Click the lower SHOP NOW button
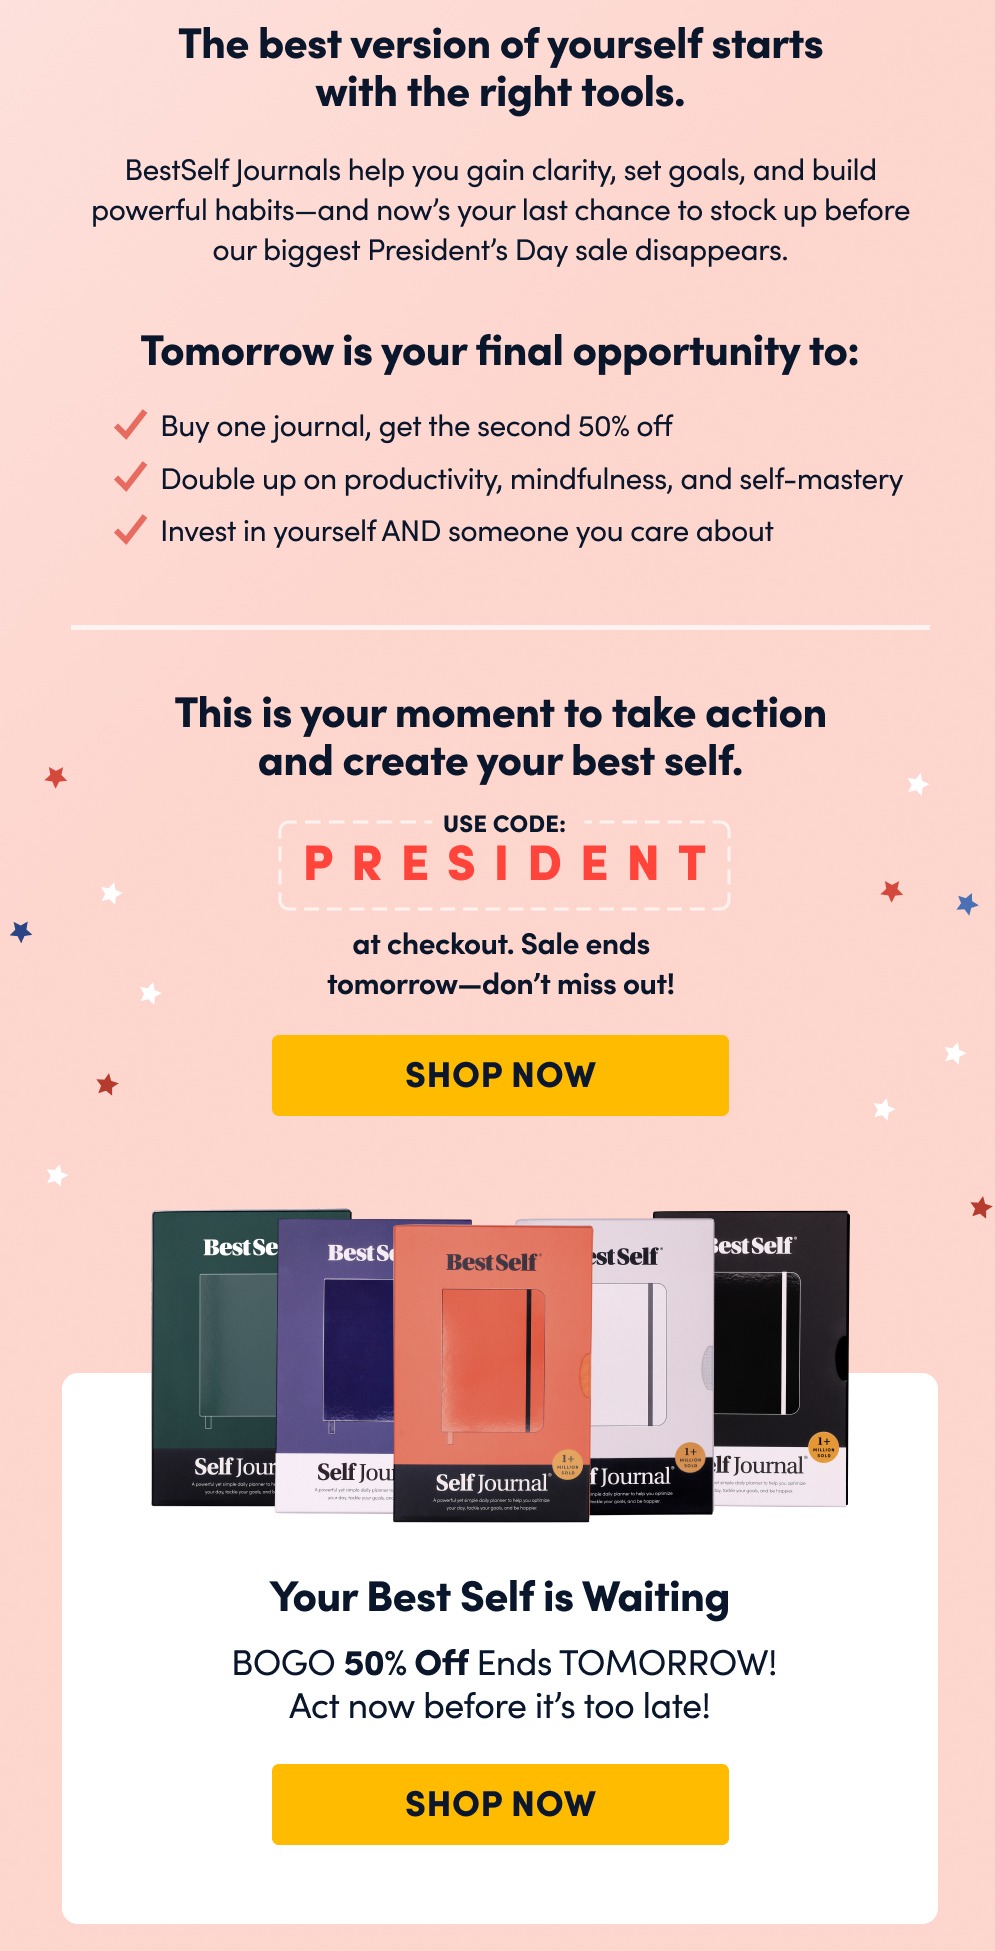Viewport: 995px width, 1951px height. [x=500, y=1804]
